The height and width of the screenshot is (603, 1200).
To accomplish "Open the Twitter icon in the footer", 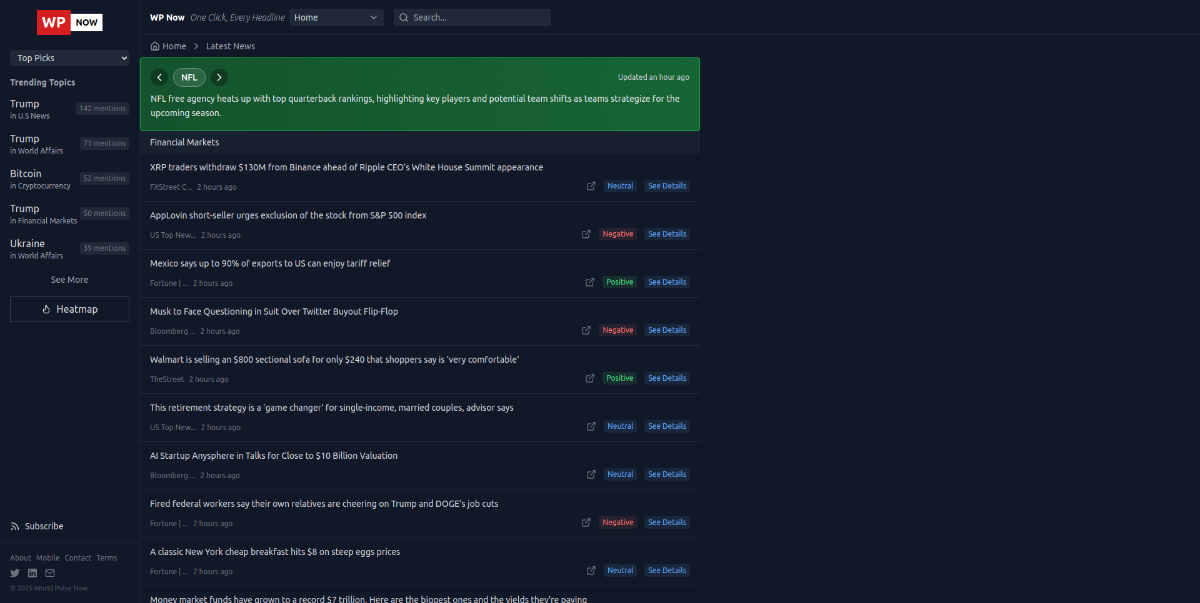I will tap(15, 573).
